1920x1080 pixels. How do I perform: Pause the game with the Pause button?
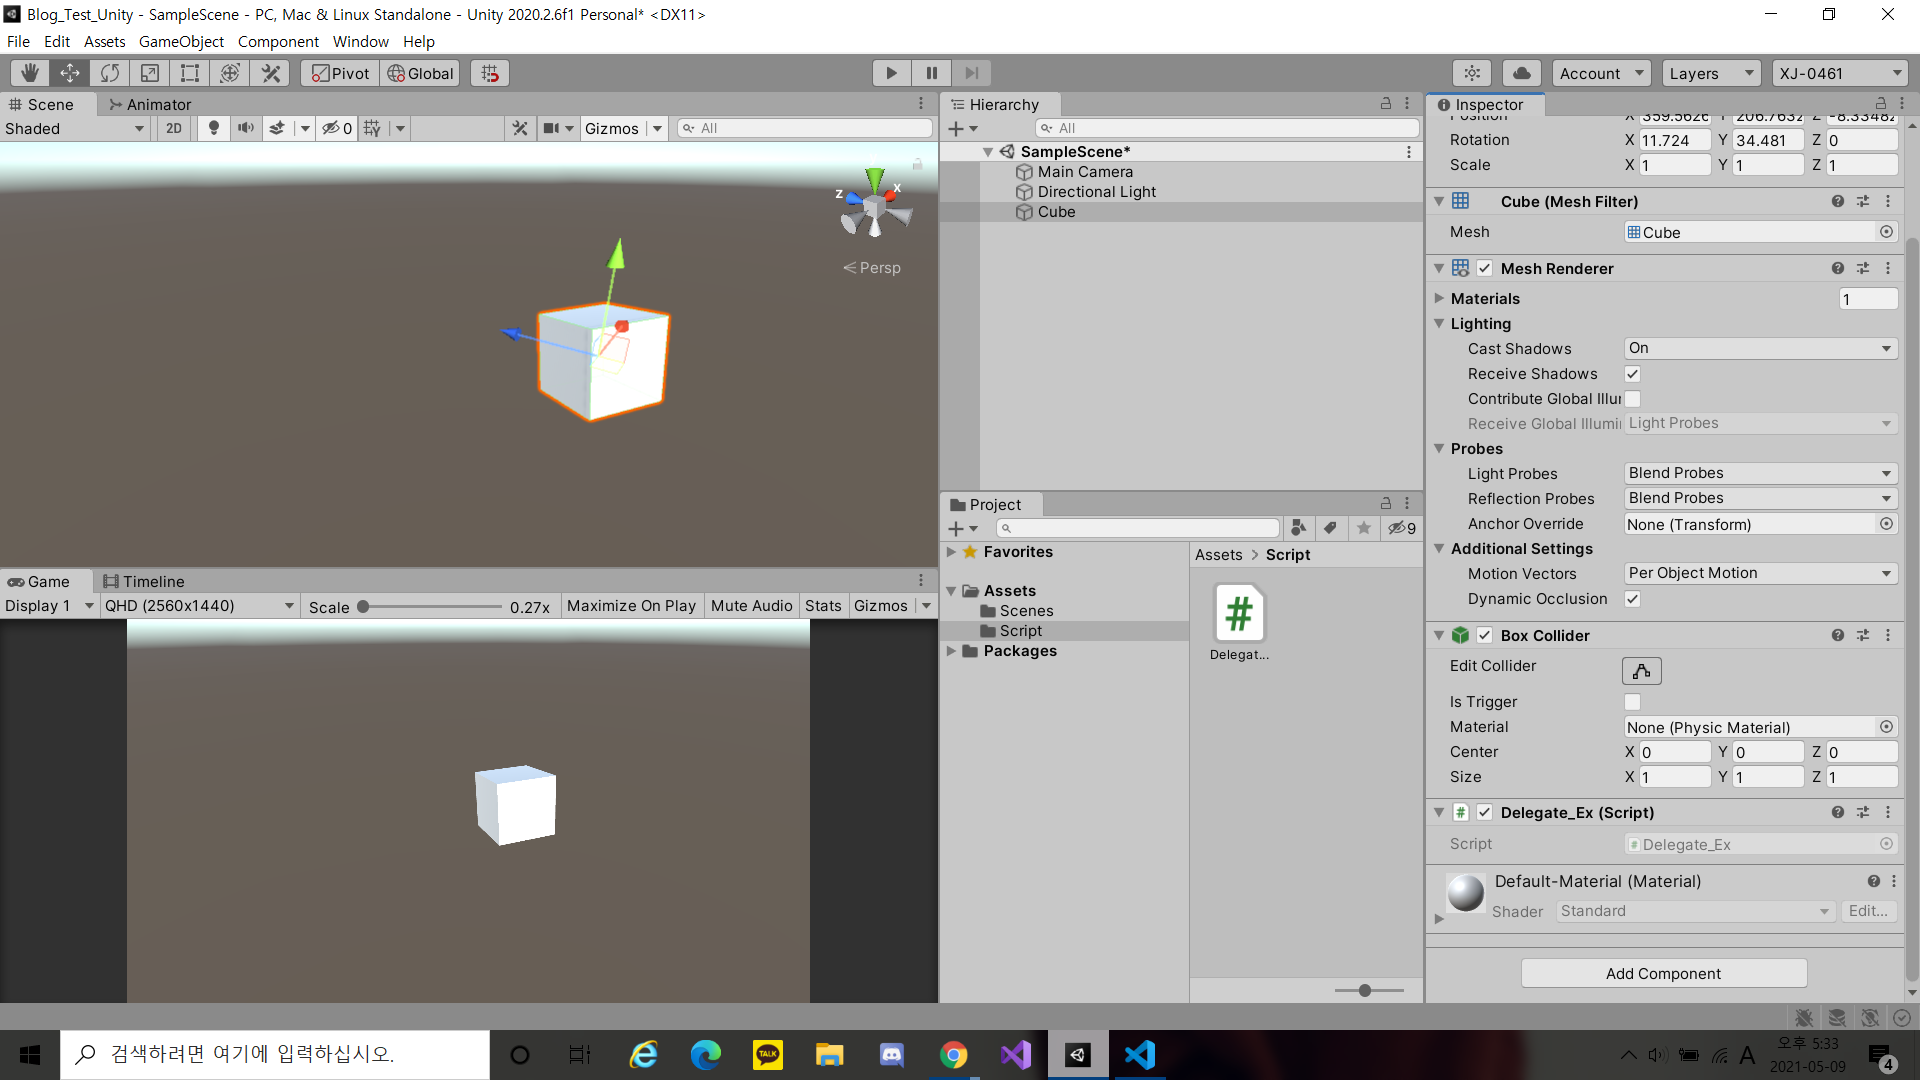[x=931, y=72]
